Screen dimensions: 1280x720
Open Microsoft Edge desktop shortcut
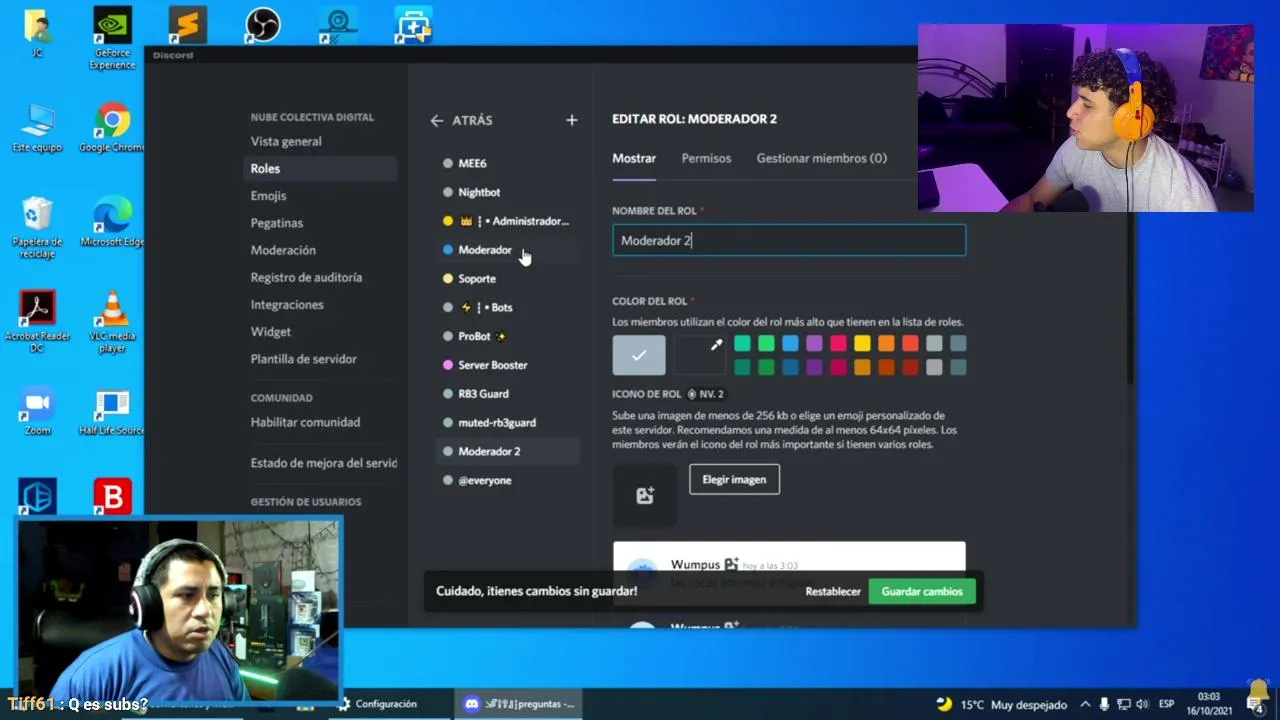coord(112,222)
